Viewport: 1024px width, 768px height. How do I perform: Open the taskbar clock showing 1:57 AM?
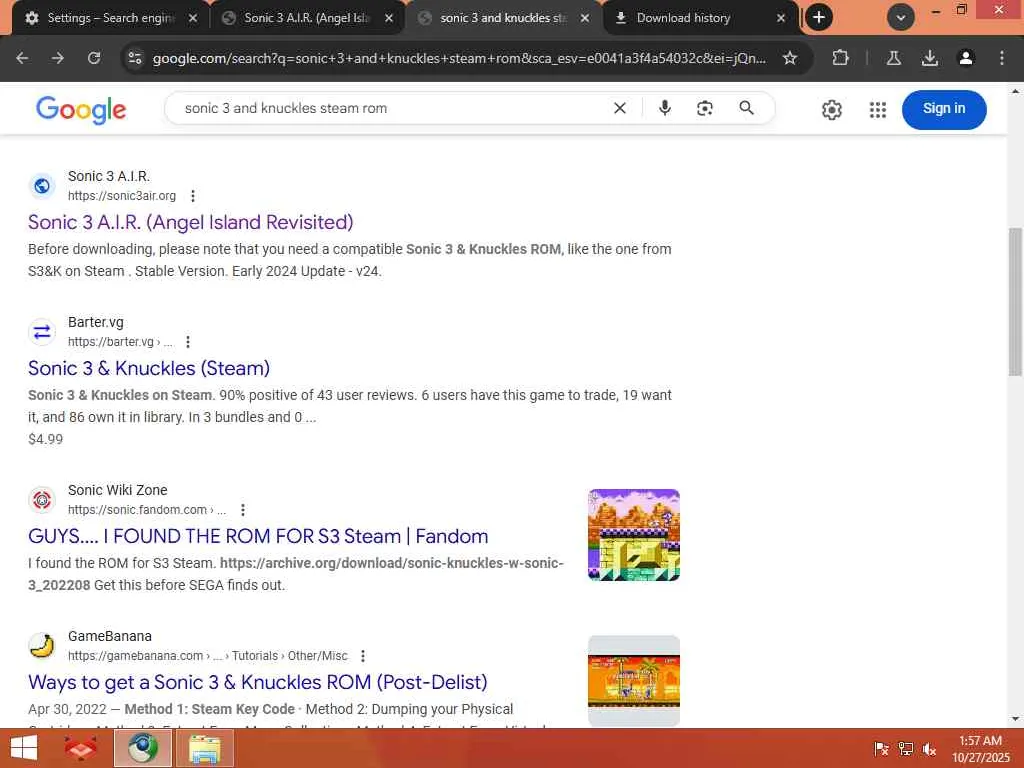pyautogui.click(x=980, y=748)
